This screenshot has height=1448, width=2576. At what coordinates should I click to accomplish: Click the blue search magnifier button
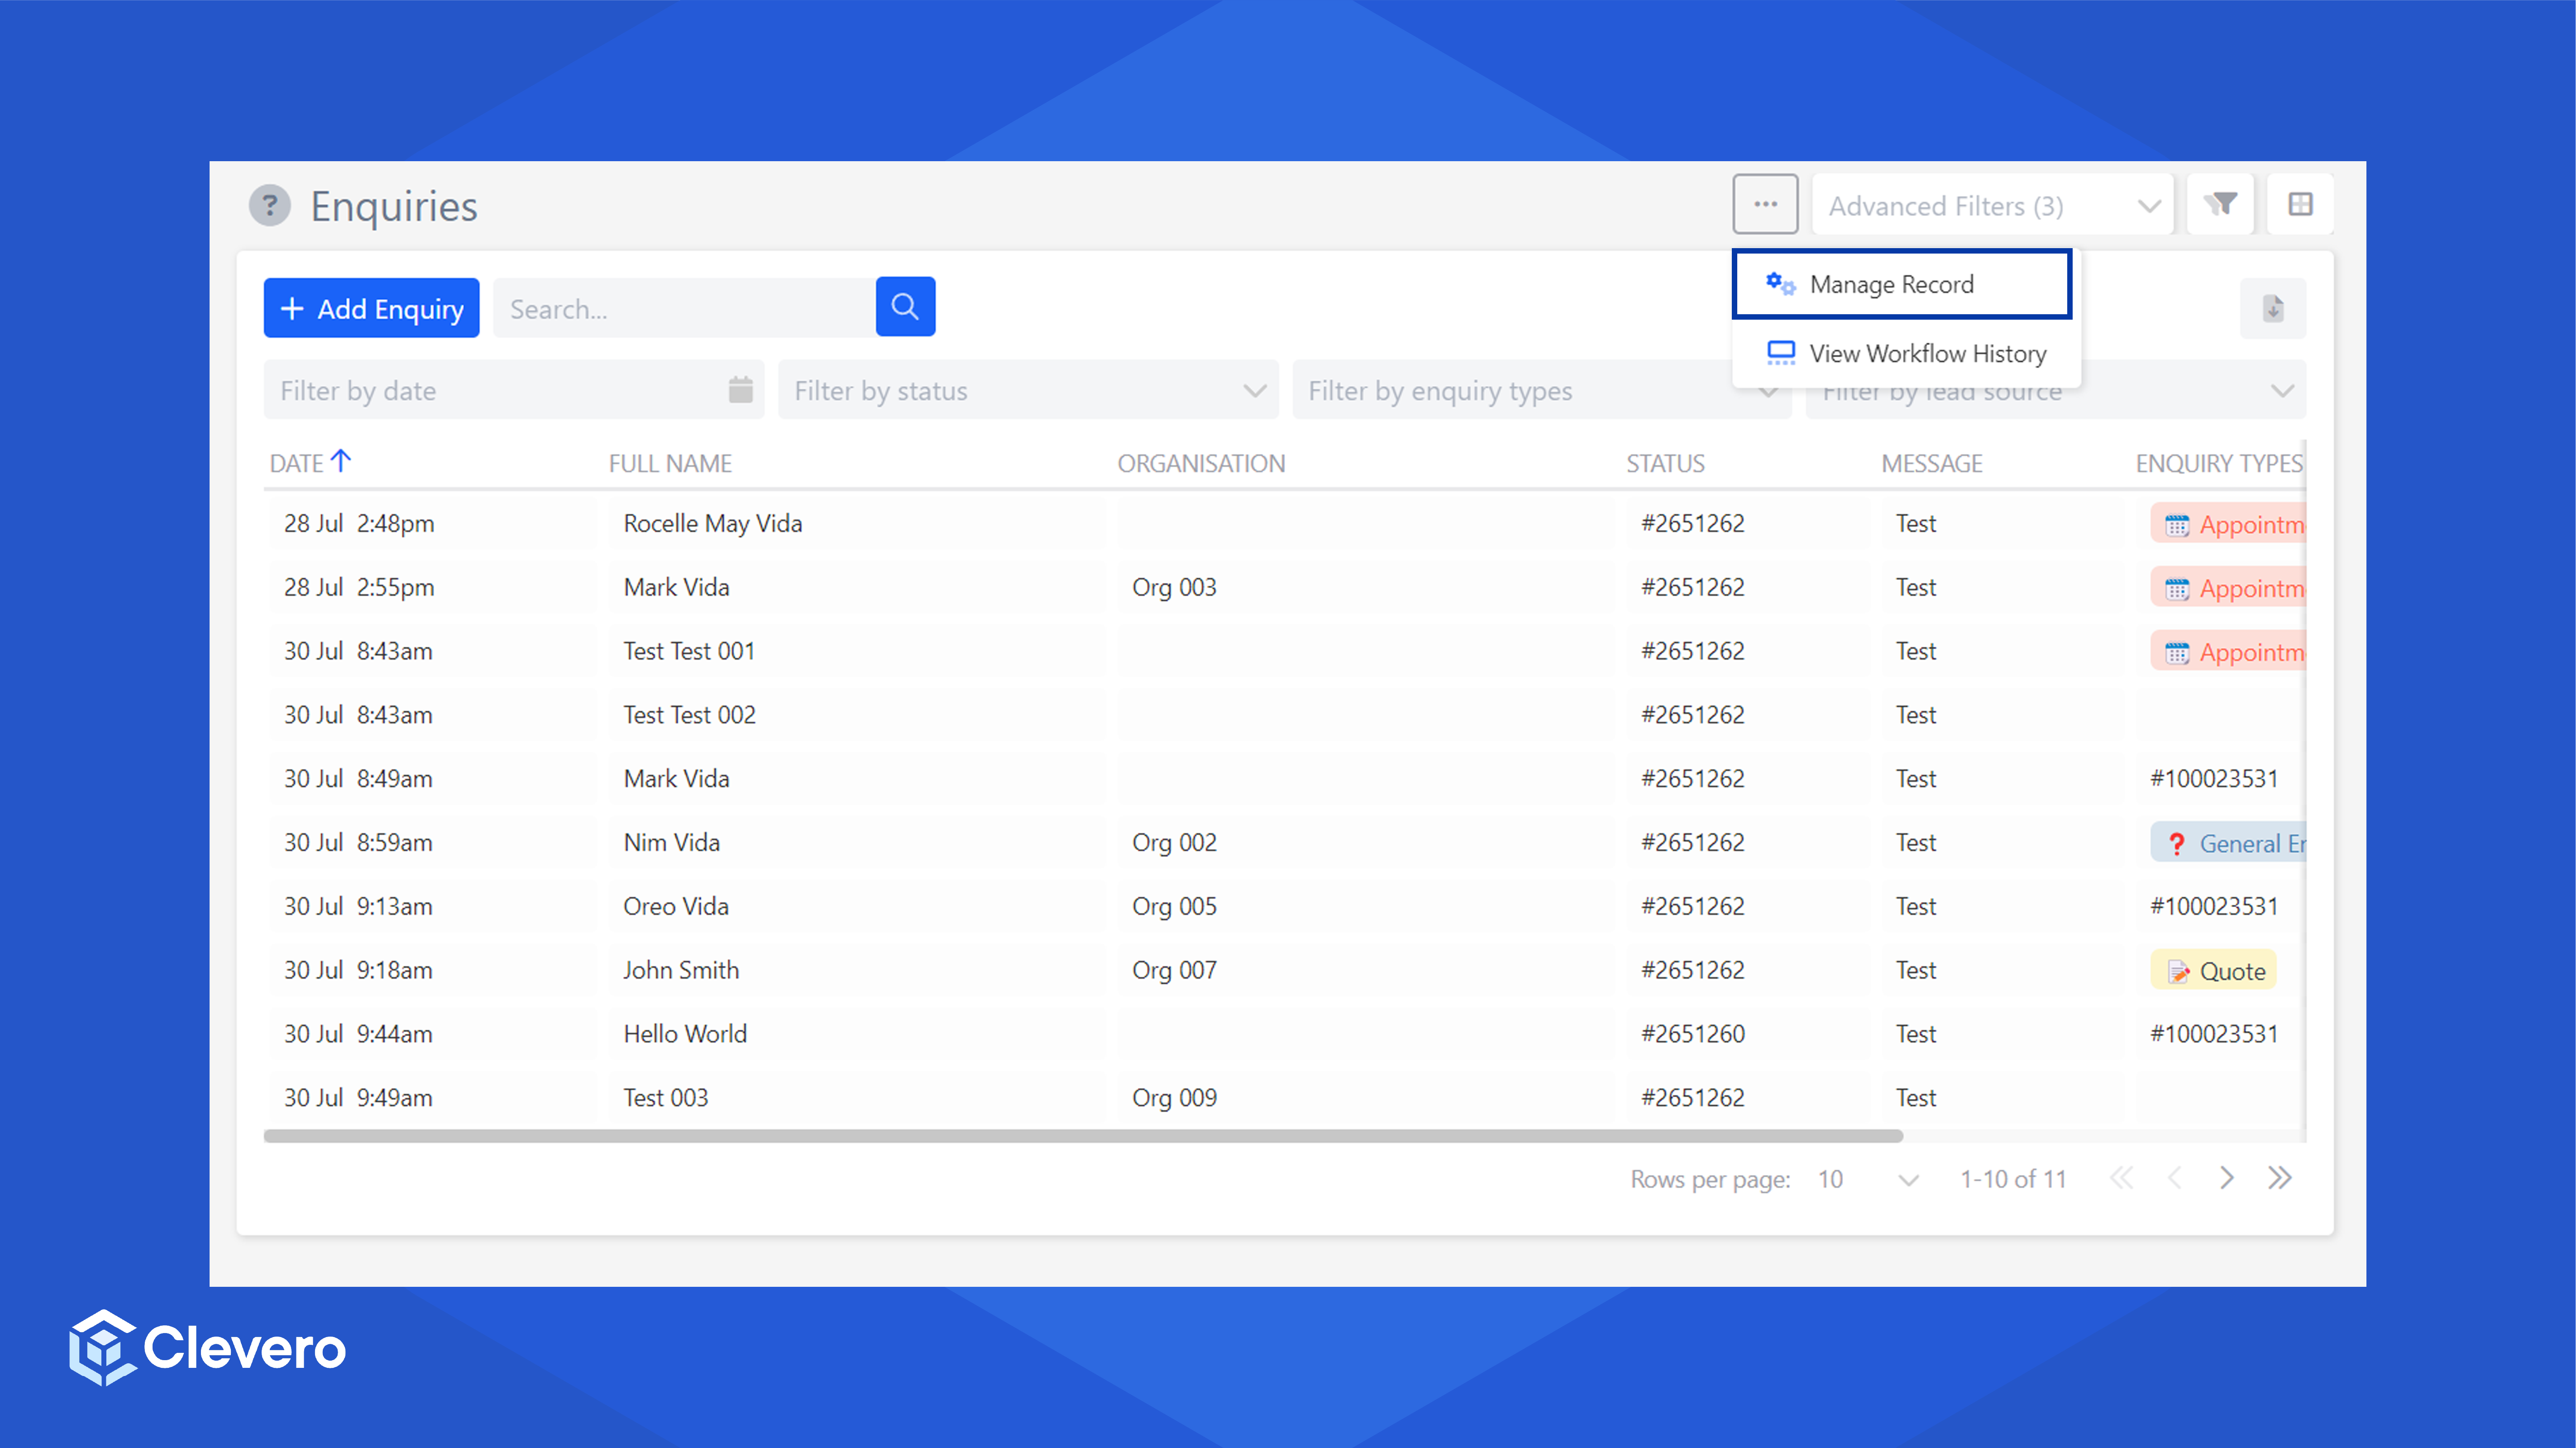(905, 307)
